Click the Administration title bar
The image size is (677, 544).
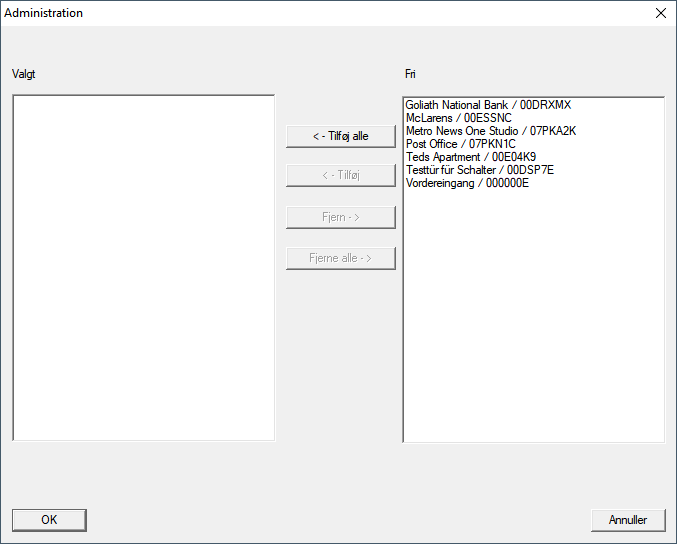pyautogui.click(x=300, y=14)
